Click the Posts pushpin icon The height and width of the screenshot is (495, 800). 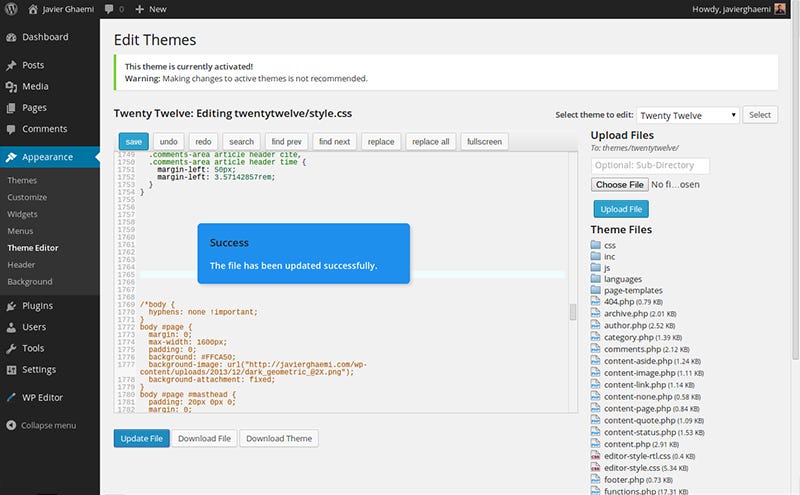[x=11, y=65]
